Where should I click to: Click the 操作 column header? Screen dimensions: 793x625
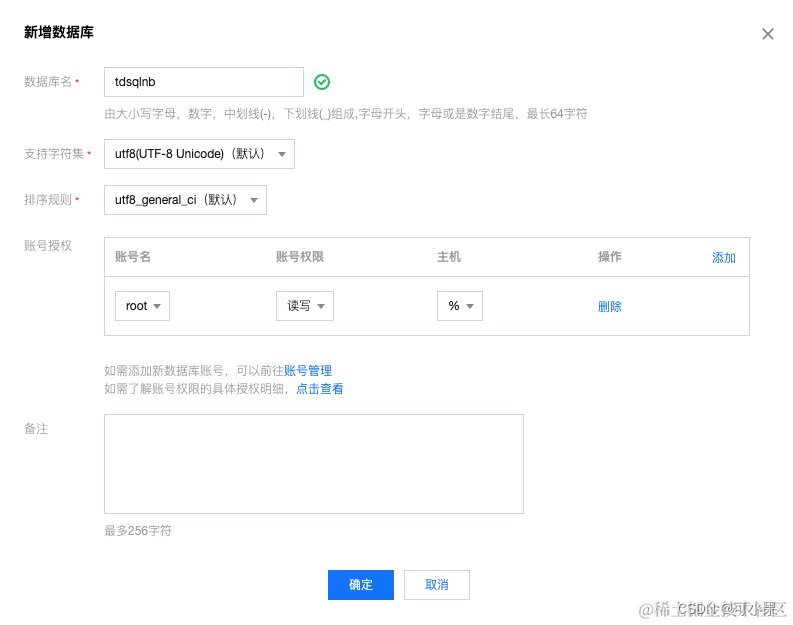(609, 257)
